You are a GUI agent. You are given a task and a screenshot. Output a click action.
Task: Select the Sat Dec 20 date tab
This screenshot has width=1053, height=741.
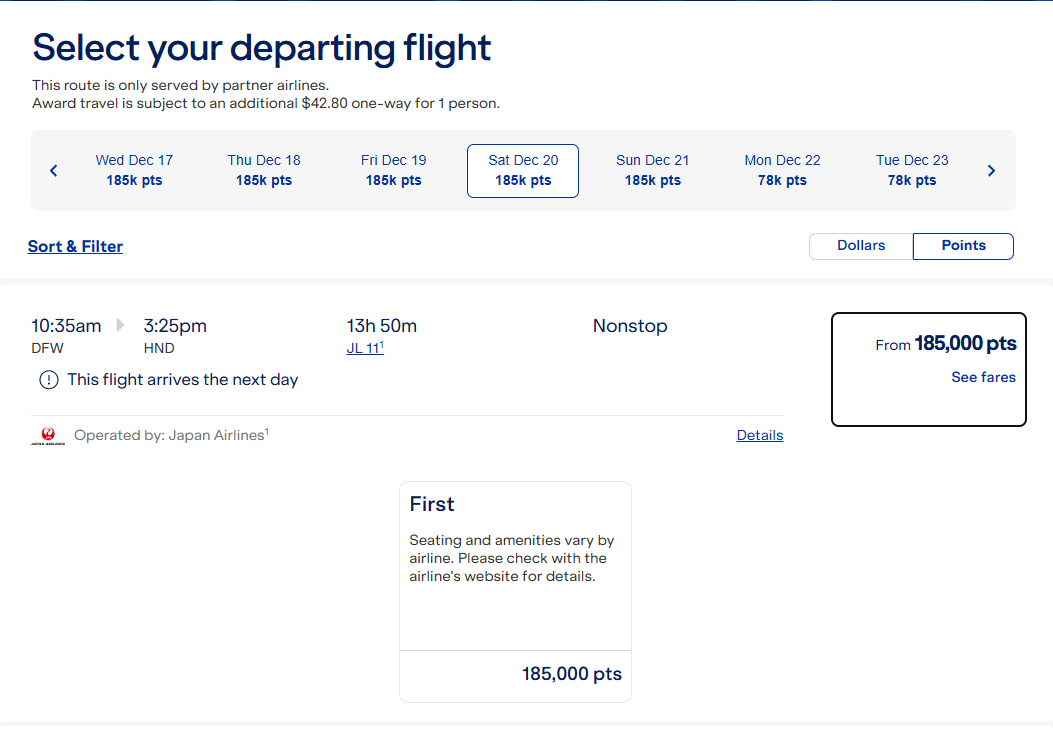tap(523, 171)
